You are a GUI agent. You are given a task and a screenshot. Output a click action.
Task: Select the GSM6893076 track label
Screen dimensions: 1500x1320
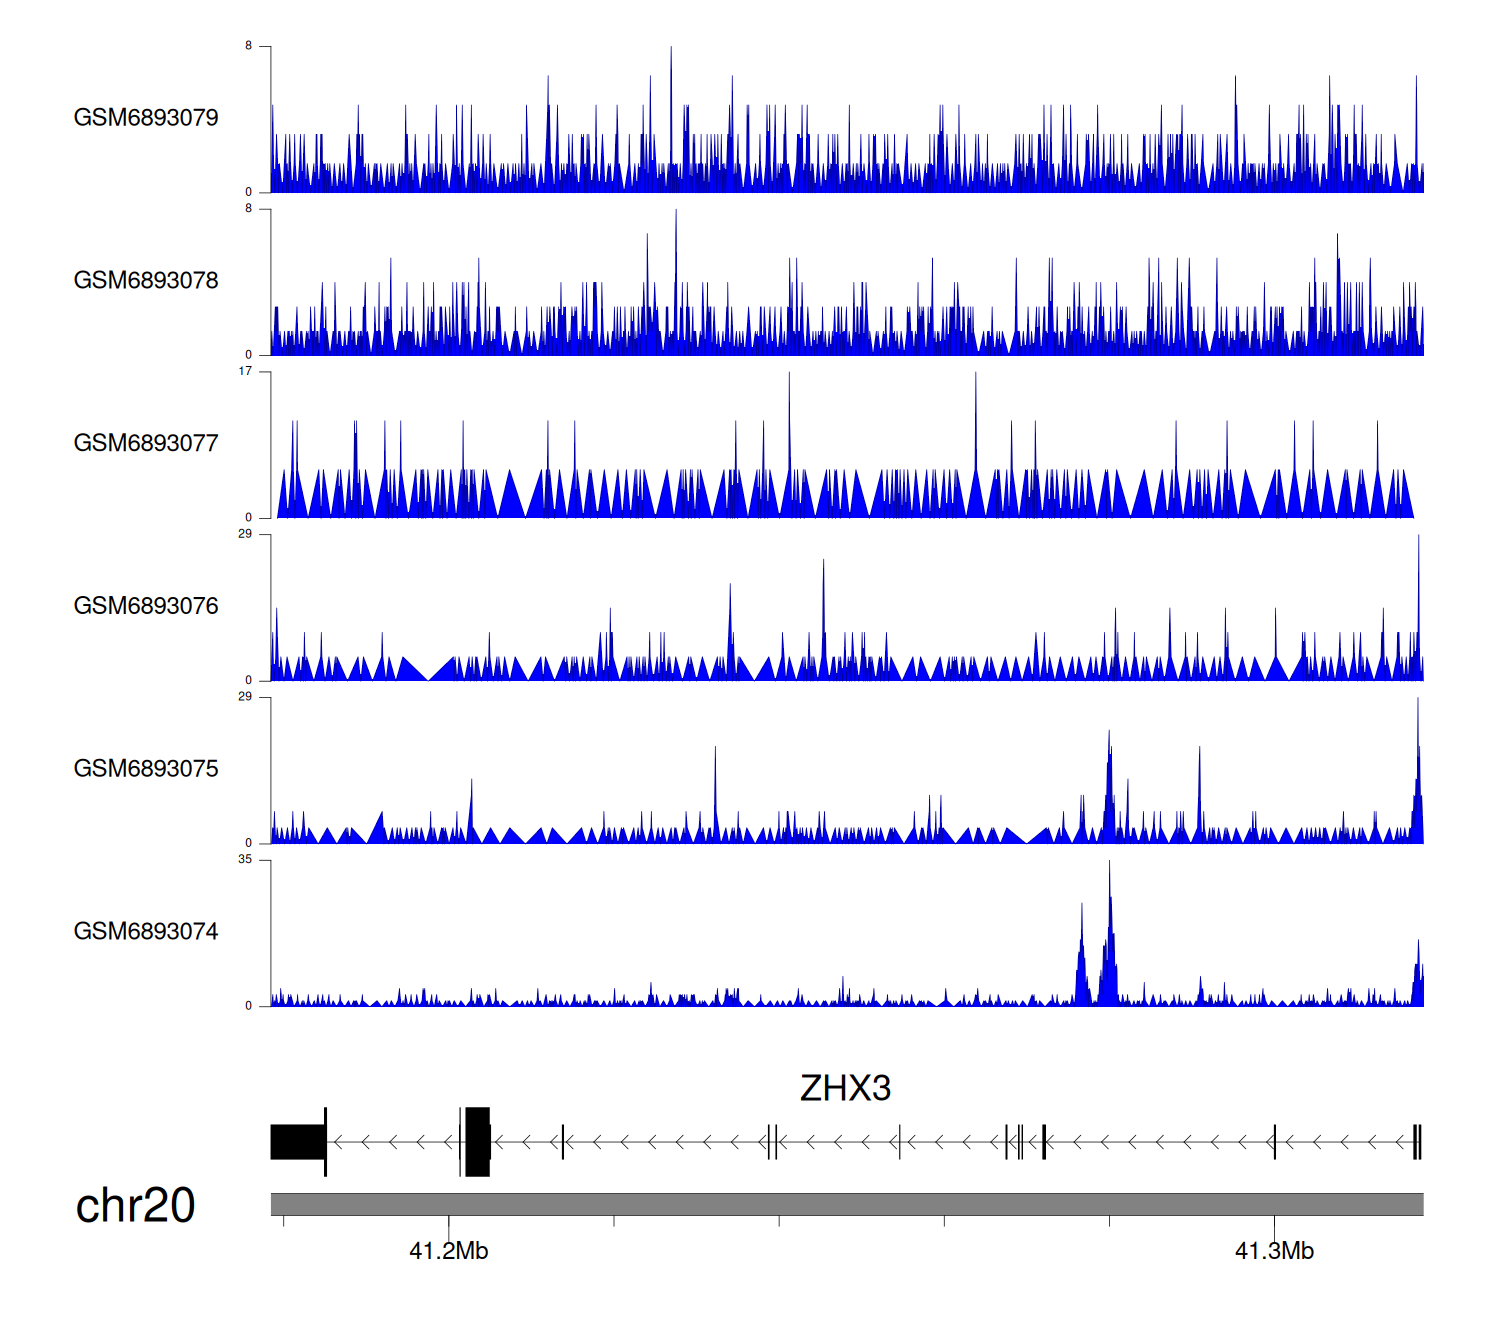point(146,606)
